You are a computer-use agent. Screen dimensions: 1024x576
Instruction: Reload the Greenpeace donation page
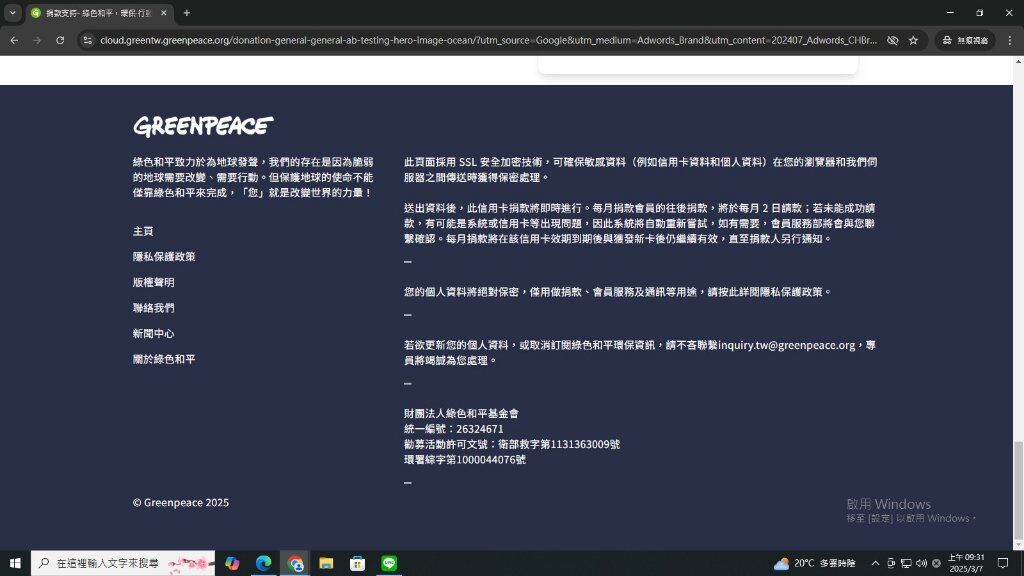(60, 40)
